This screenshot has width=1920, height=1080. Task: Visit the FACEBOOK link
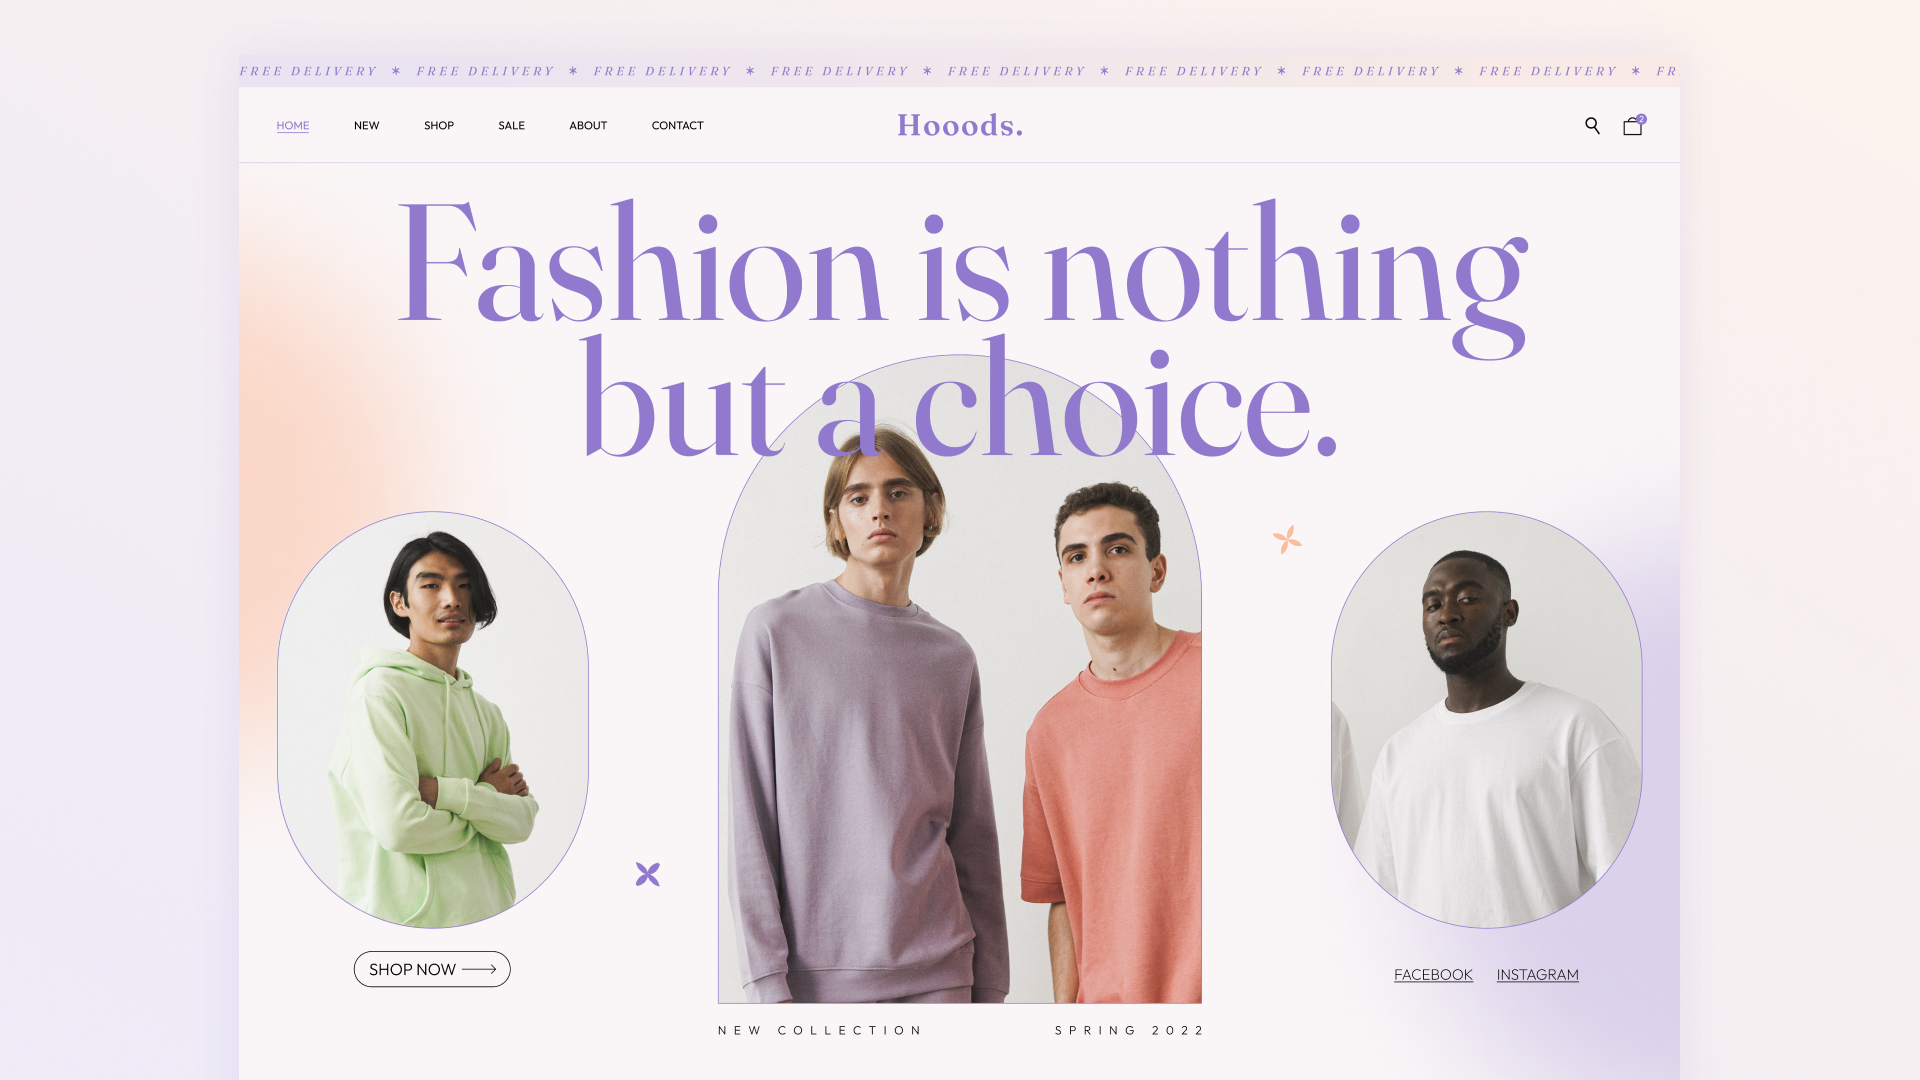point(1433,975)
